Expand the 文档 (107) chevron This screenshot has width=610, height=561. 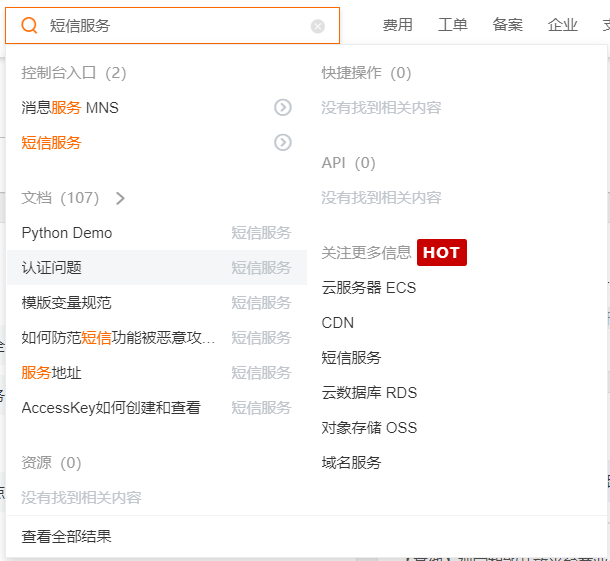(120, 198)
